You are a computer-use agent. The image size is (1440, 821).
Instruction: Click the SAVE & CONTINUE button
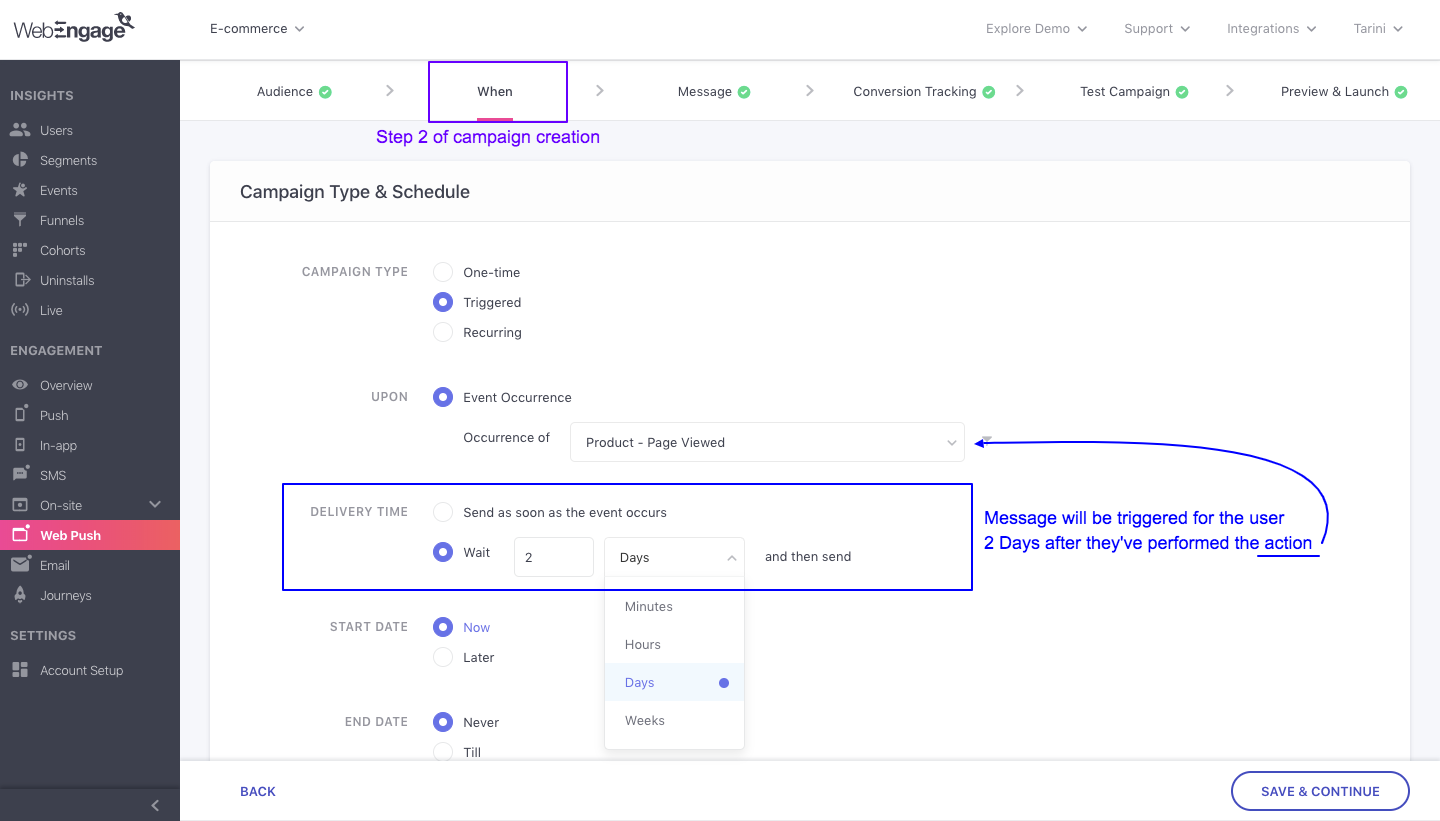pyautogui.click(x=1320, y=791)
